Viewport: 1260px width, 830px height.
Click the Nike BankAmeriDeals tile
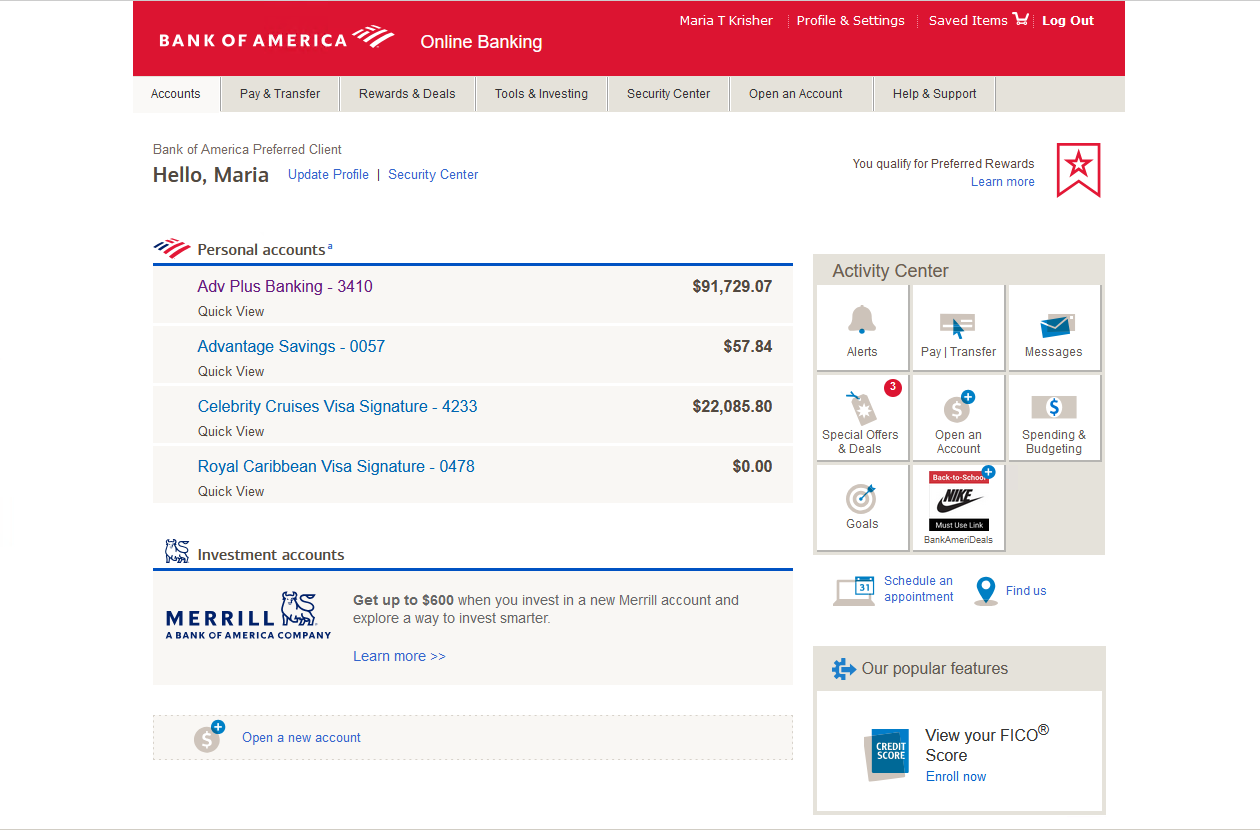coord(958,507)
